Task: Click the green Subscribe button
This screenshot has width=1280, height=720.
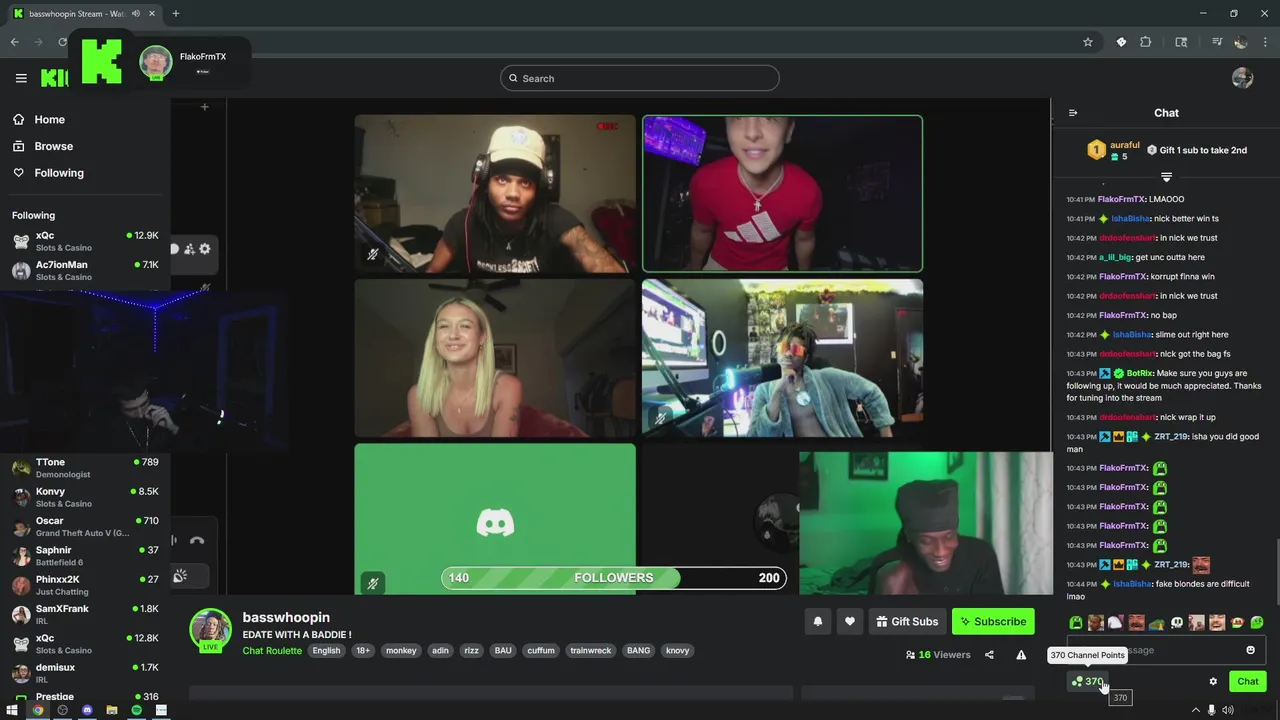Action: click(x=993, y=621)
